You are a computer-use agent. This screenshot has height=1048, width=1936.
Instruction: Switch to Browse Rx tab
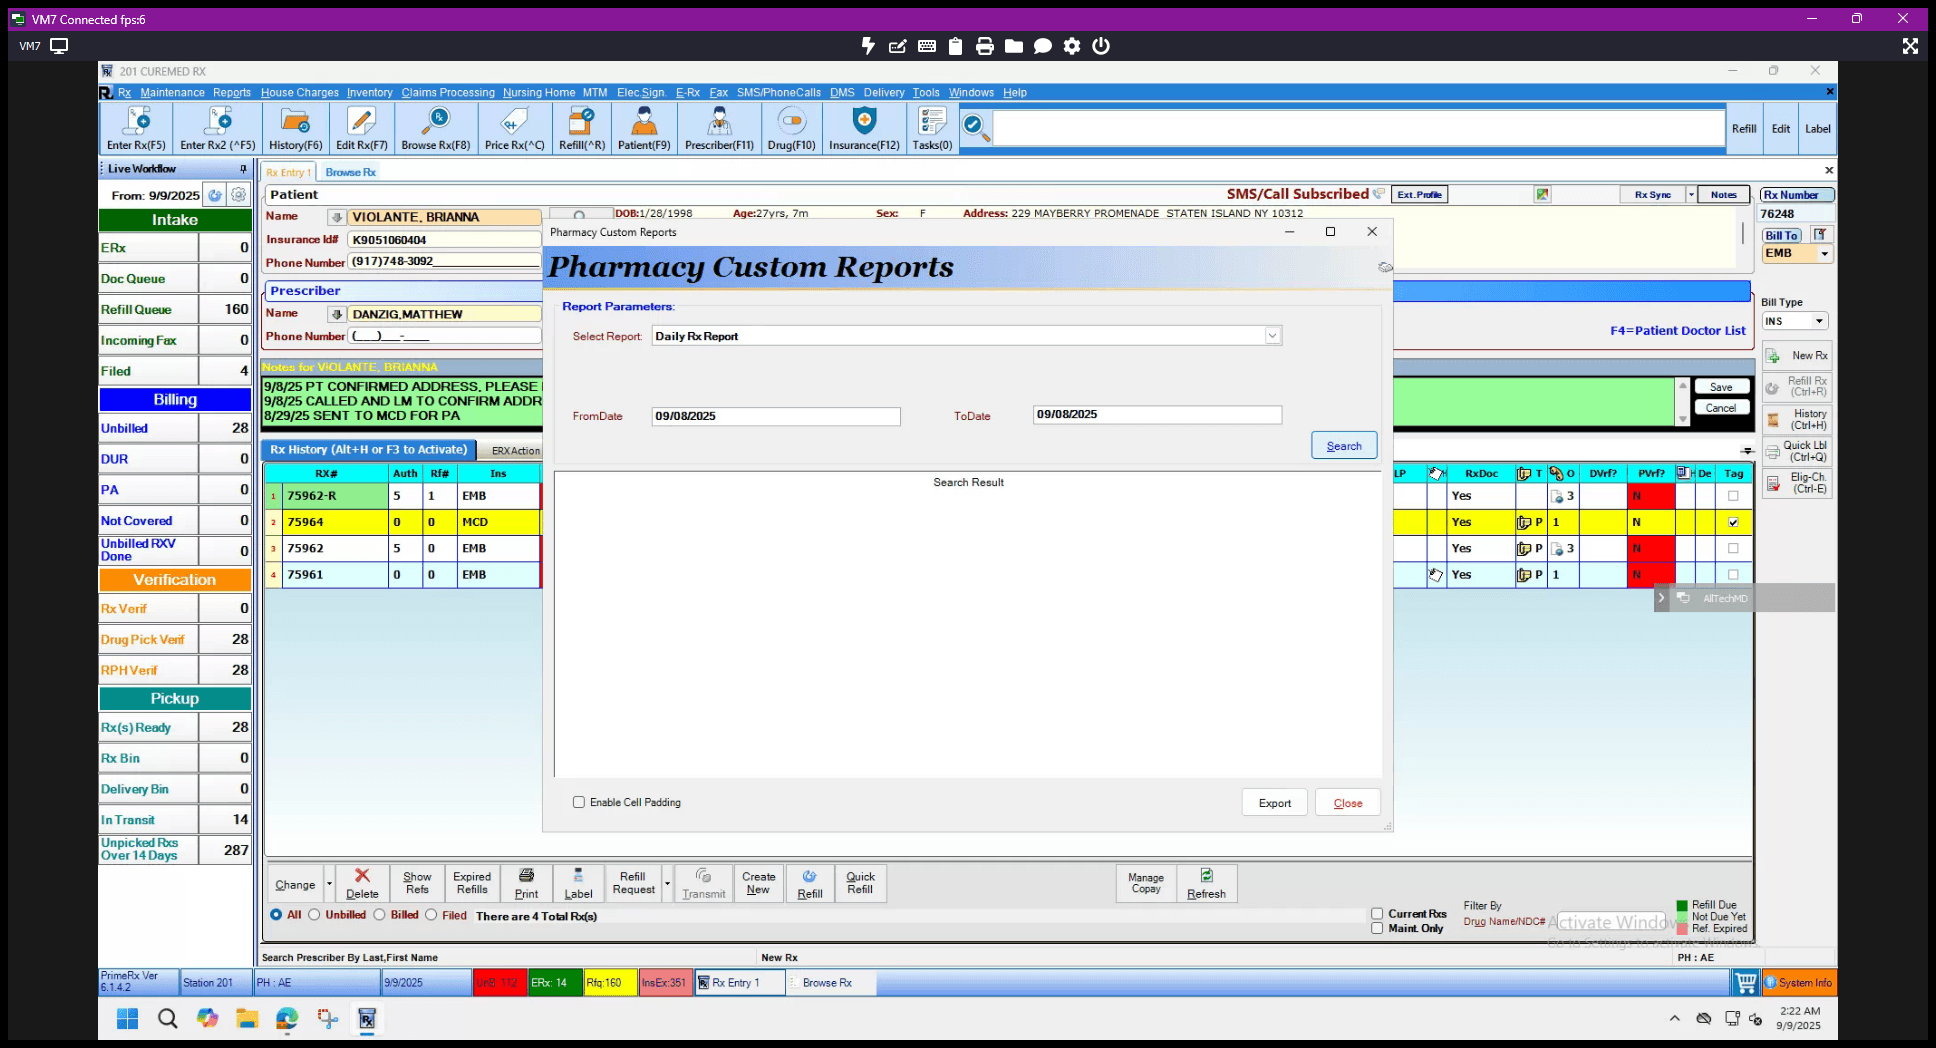point(350,172)
